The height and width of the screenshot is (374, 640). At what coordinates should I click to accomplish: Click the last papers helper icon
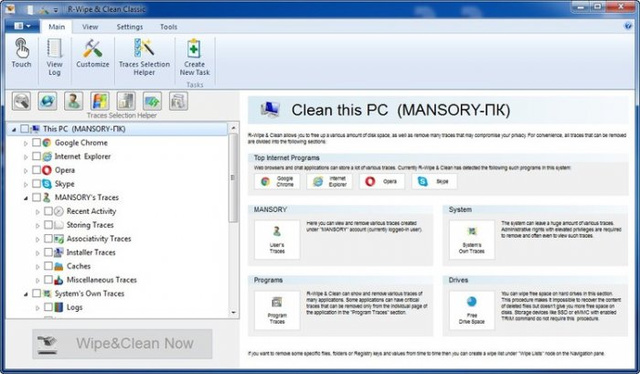[178, 101]
